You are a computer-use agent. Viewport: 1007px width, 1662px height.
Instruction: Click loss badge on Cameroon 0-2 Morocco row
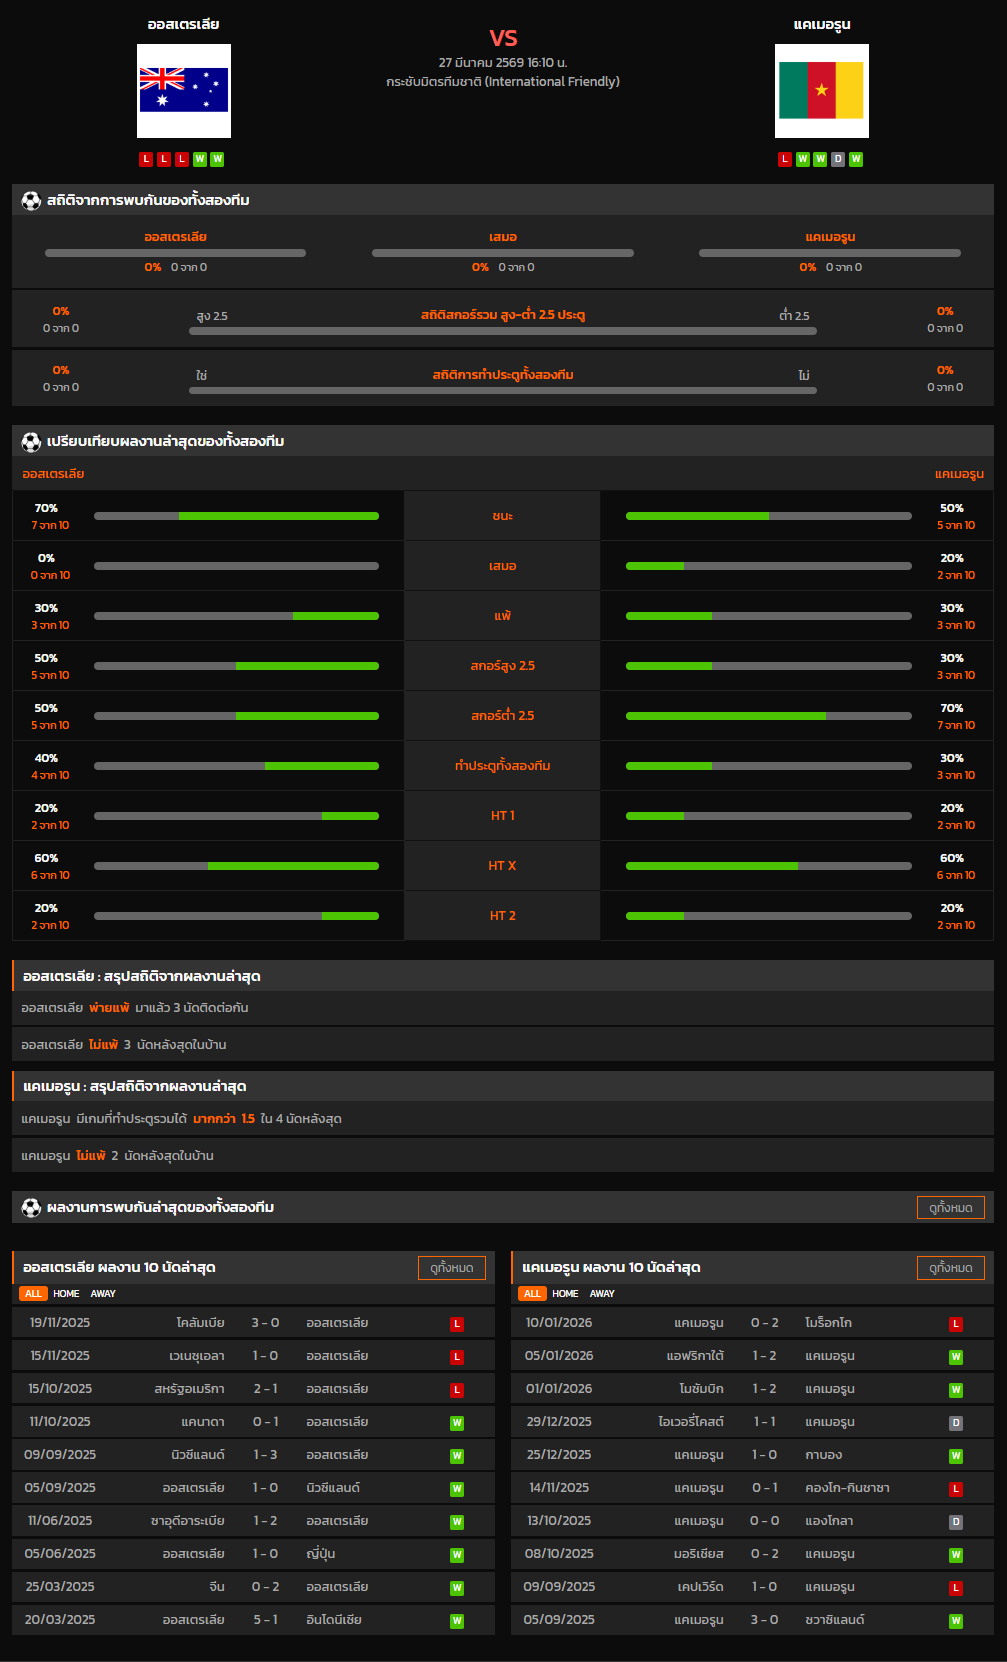956,1324
